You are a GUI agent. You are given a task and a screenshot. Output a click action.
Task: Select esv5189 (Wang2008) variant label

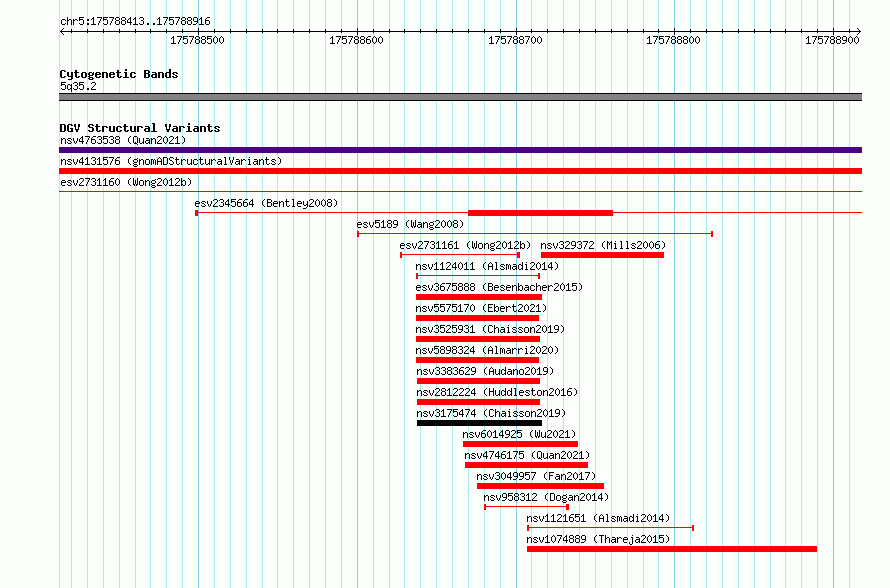click(410, 224)
